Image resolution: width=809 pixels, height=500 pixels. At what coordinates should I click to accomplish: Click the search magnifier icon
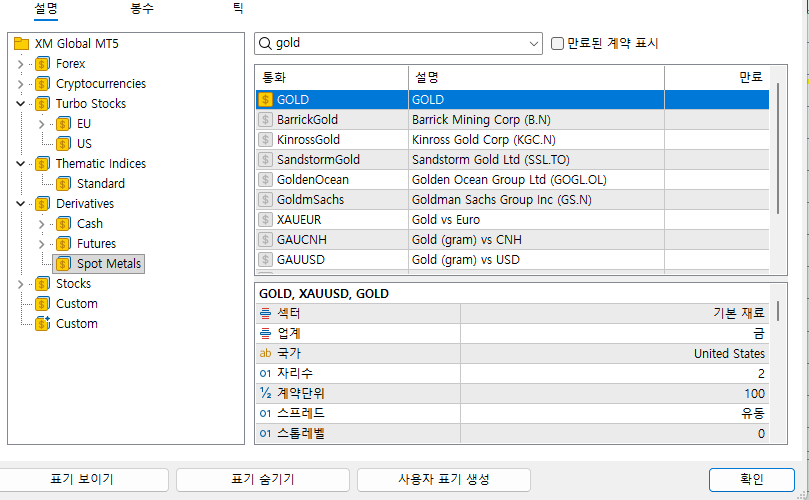coord(266,44)
